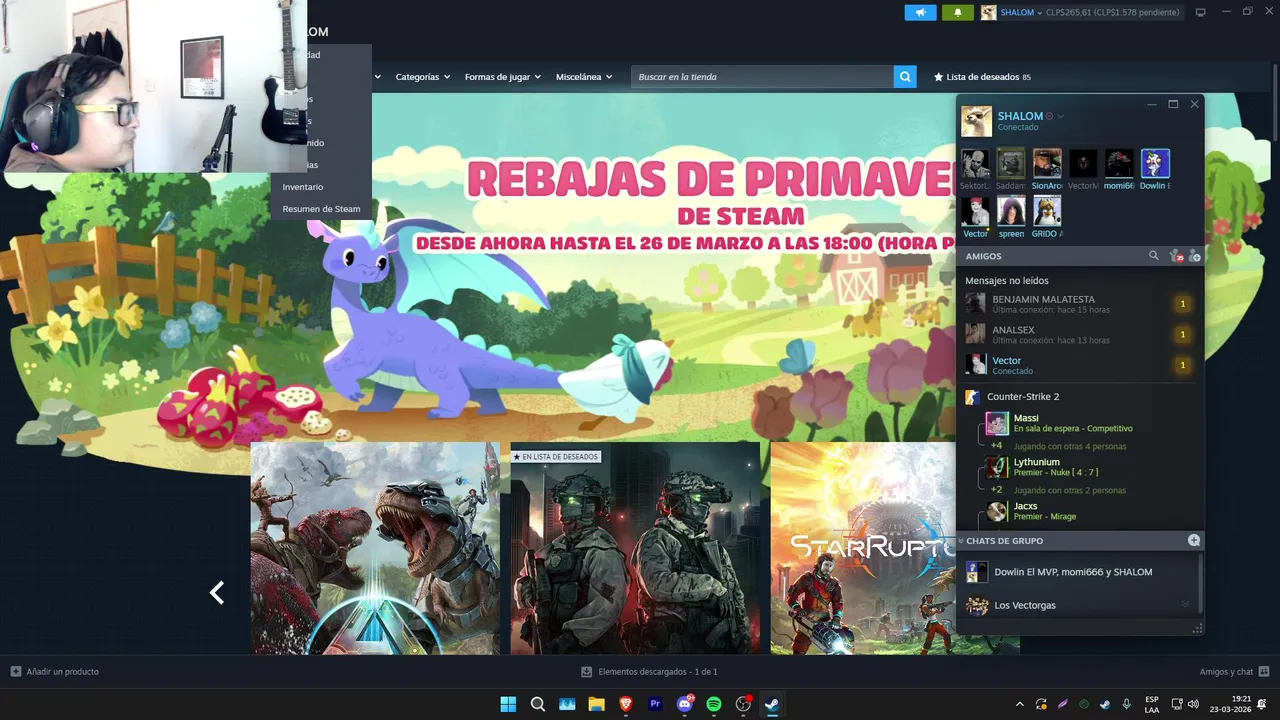The height and width of the screenshot is (720, 1280).
Task: Click SionAro favorite friend avatar
Action: [x=1047, y=163]
